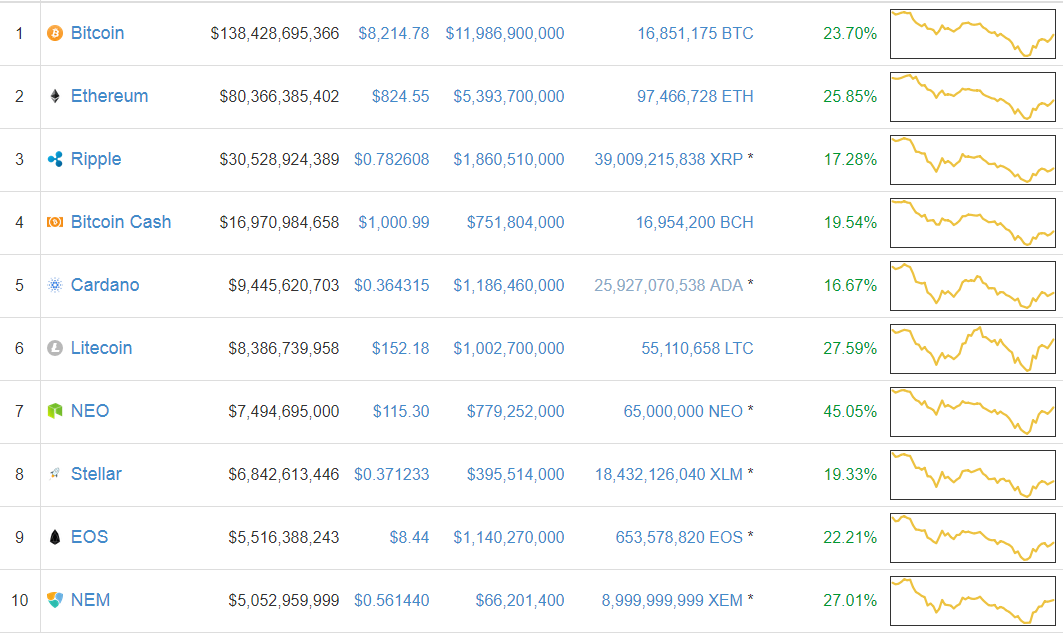Screen dimensions: 1063x633
Task: Click supply 8,999,999,999 XEM
Action: point(672,600)
